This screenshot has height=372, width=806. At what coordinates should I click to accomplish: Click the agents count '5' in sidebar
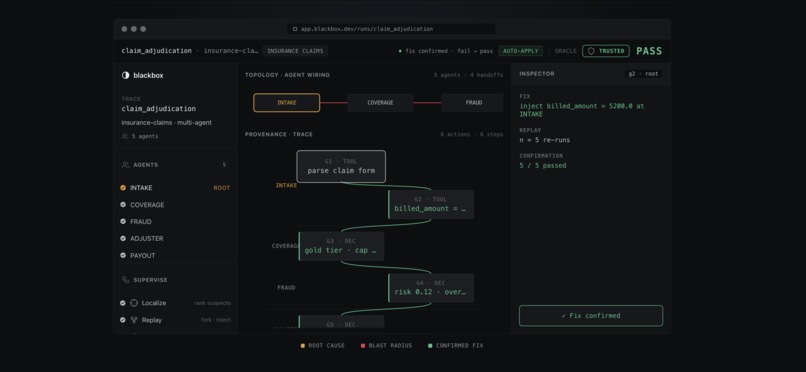coord(224,165)
